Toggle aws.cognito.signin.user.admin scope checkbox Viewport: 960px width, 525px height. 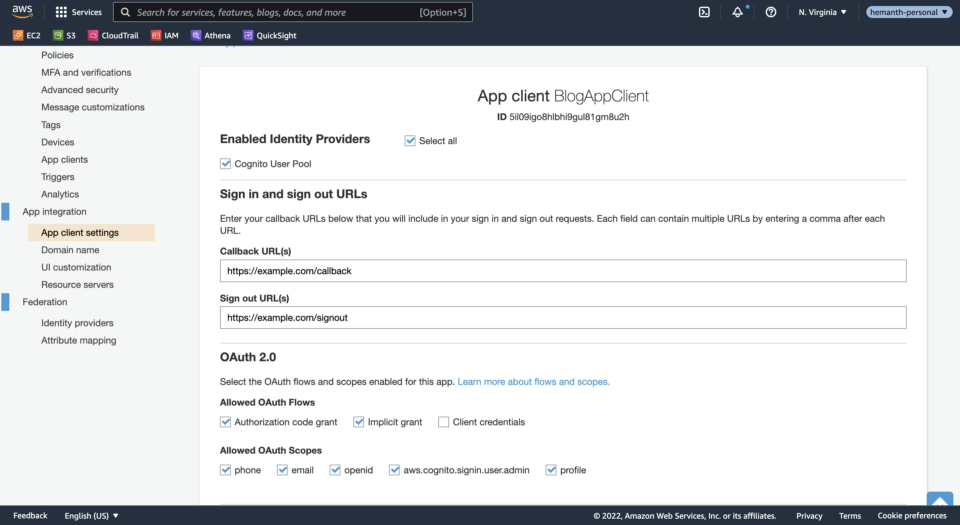[394, 470]
